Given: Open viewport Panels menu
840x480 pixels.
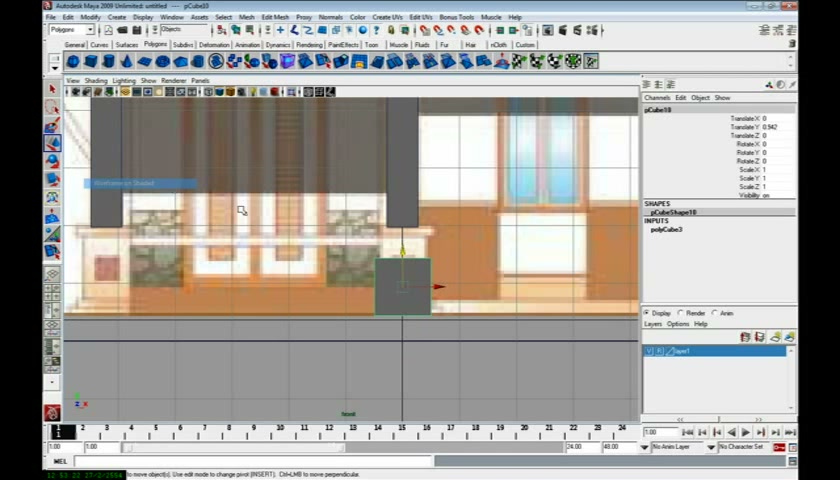Looking at the screenshot, I should [x=200, y=81].
